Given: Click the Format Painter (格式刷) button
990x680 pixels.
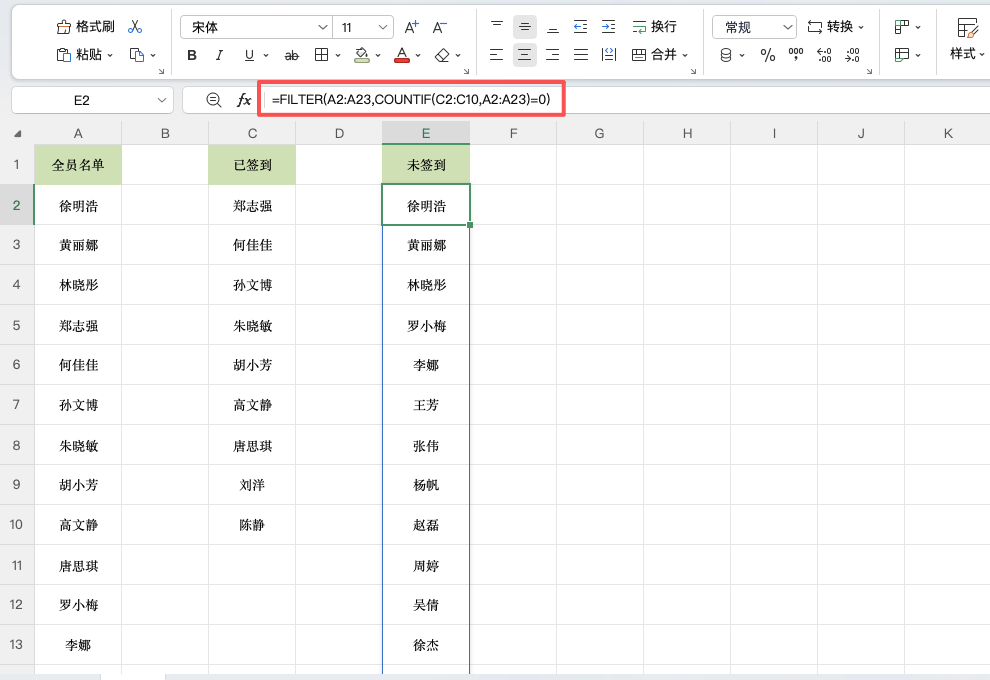Looking at the screenshot, I should [85, 27].
